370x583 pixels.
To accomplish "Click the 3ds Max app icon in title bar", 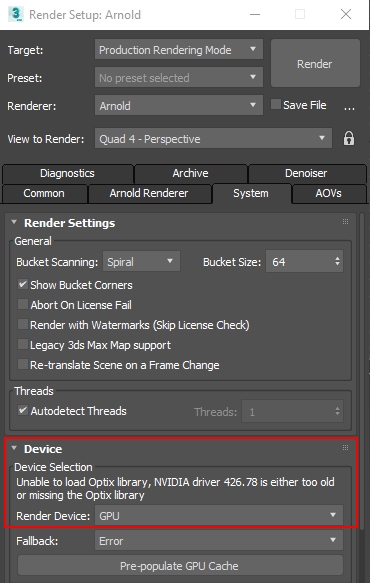I will 16,14.
